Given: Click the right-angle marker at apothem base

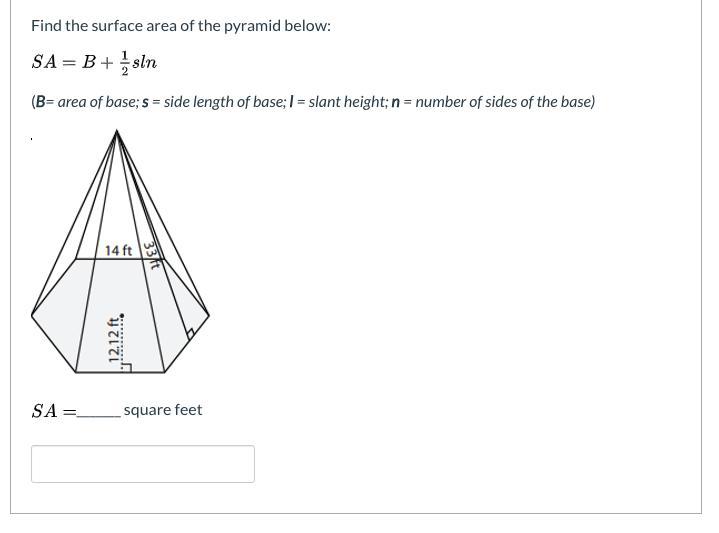Looking at the screenshot, I should click(126, 367).
